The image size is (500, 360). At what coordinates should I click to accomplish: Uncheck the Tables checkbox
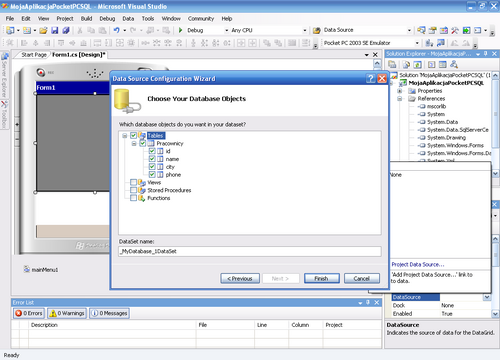[x=133, y=135]
